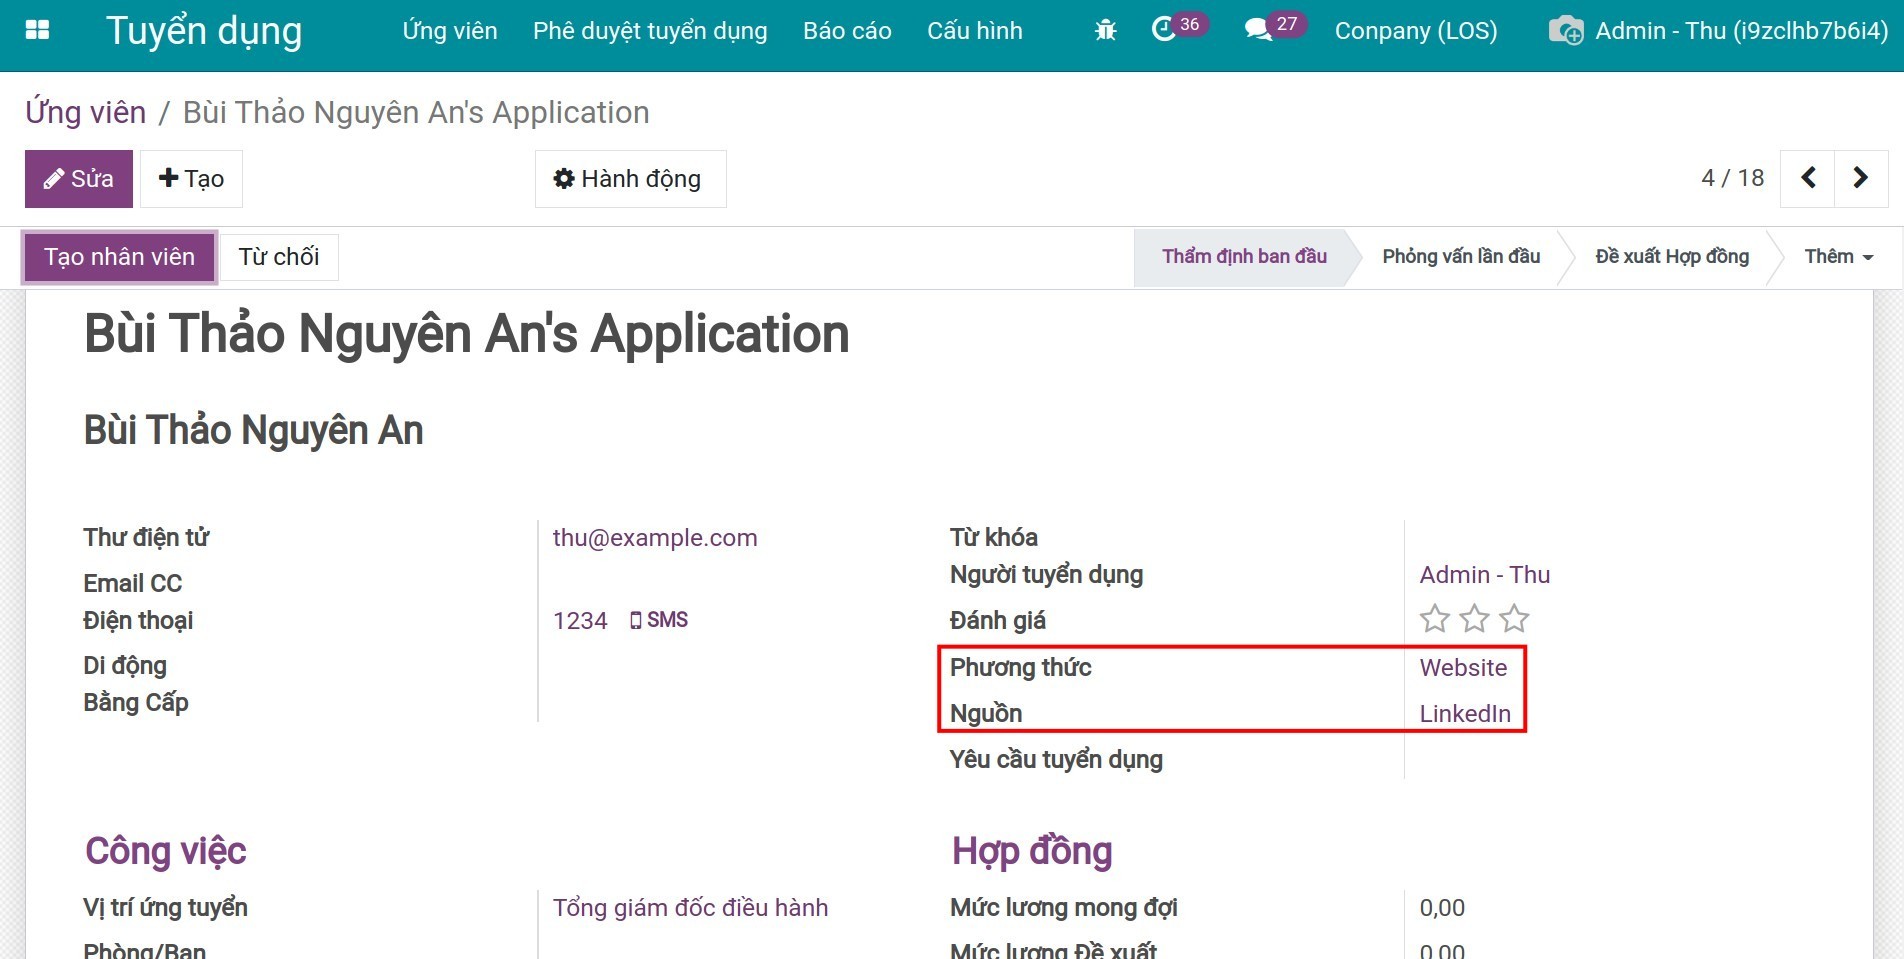This screenshot has width=1904, height=959.
Task: Open the apps grid menu icon
Action: (37, 30)
